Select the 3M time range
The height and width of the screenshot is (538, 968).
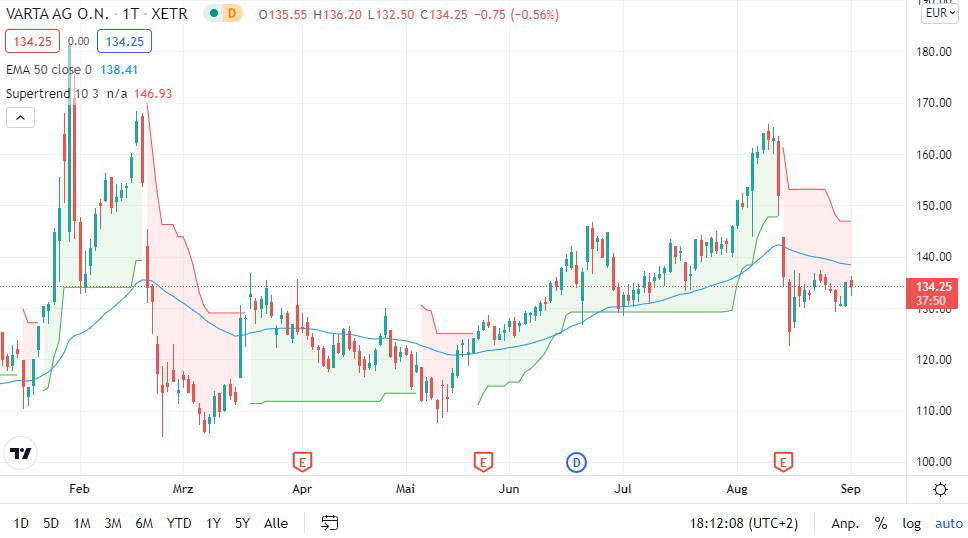click(x=112, y=523)
